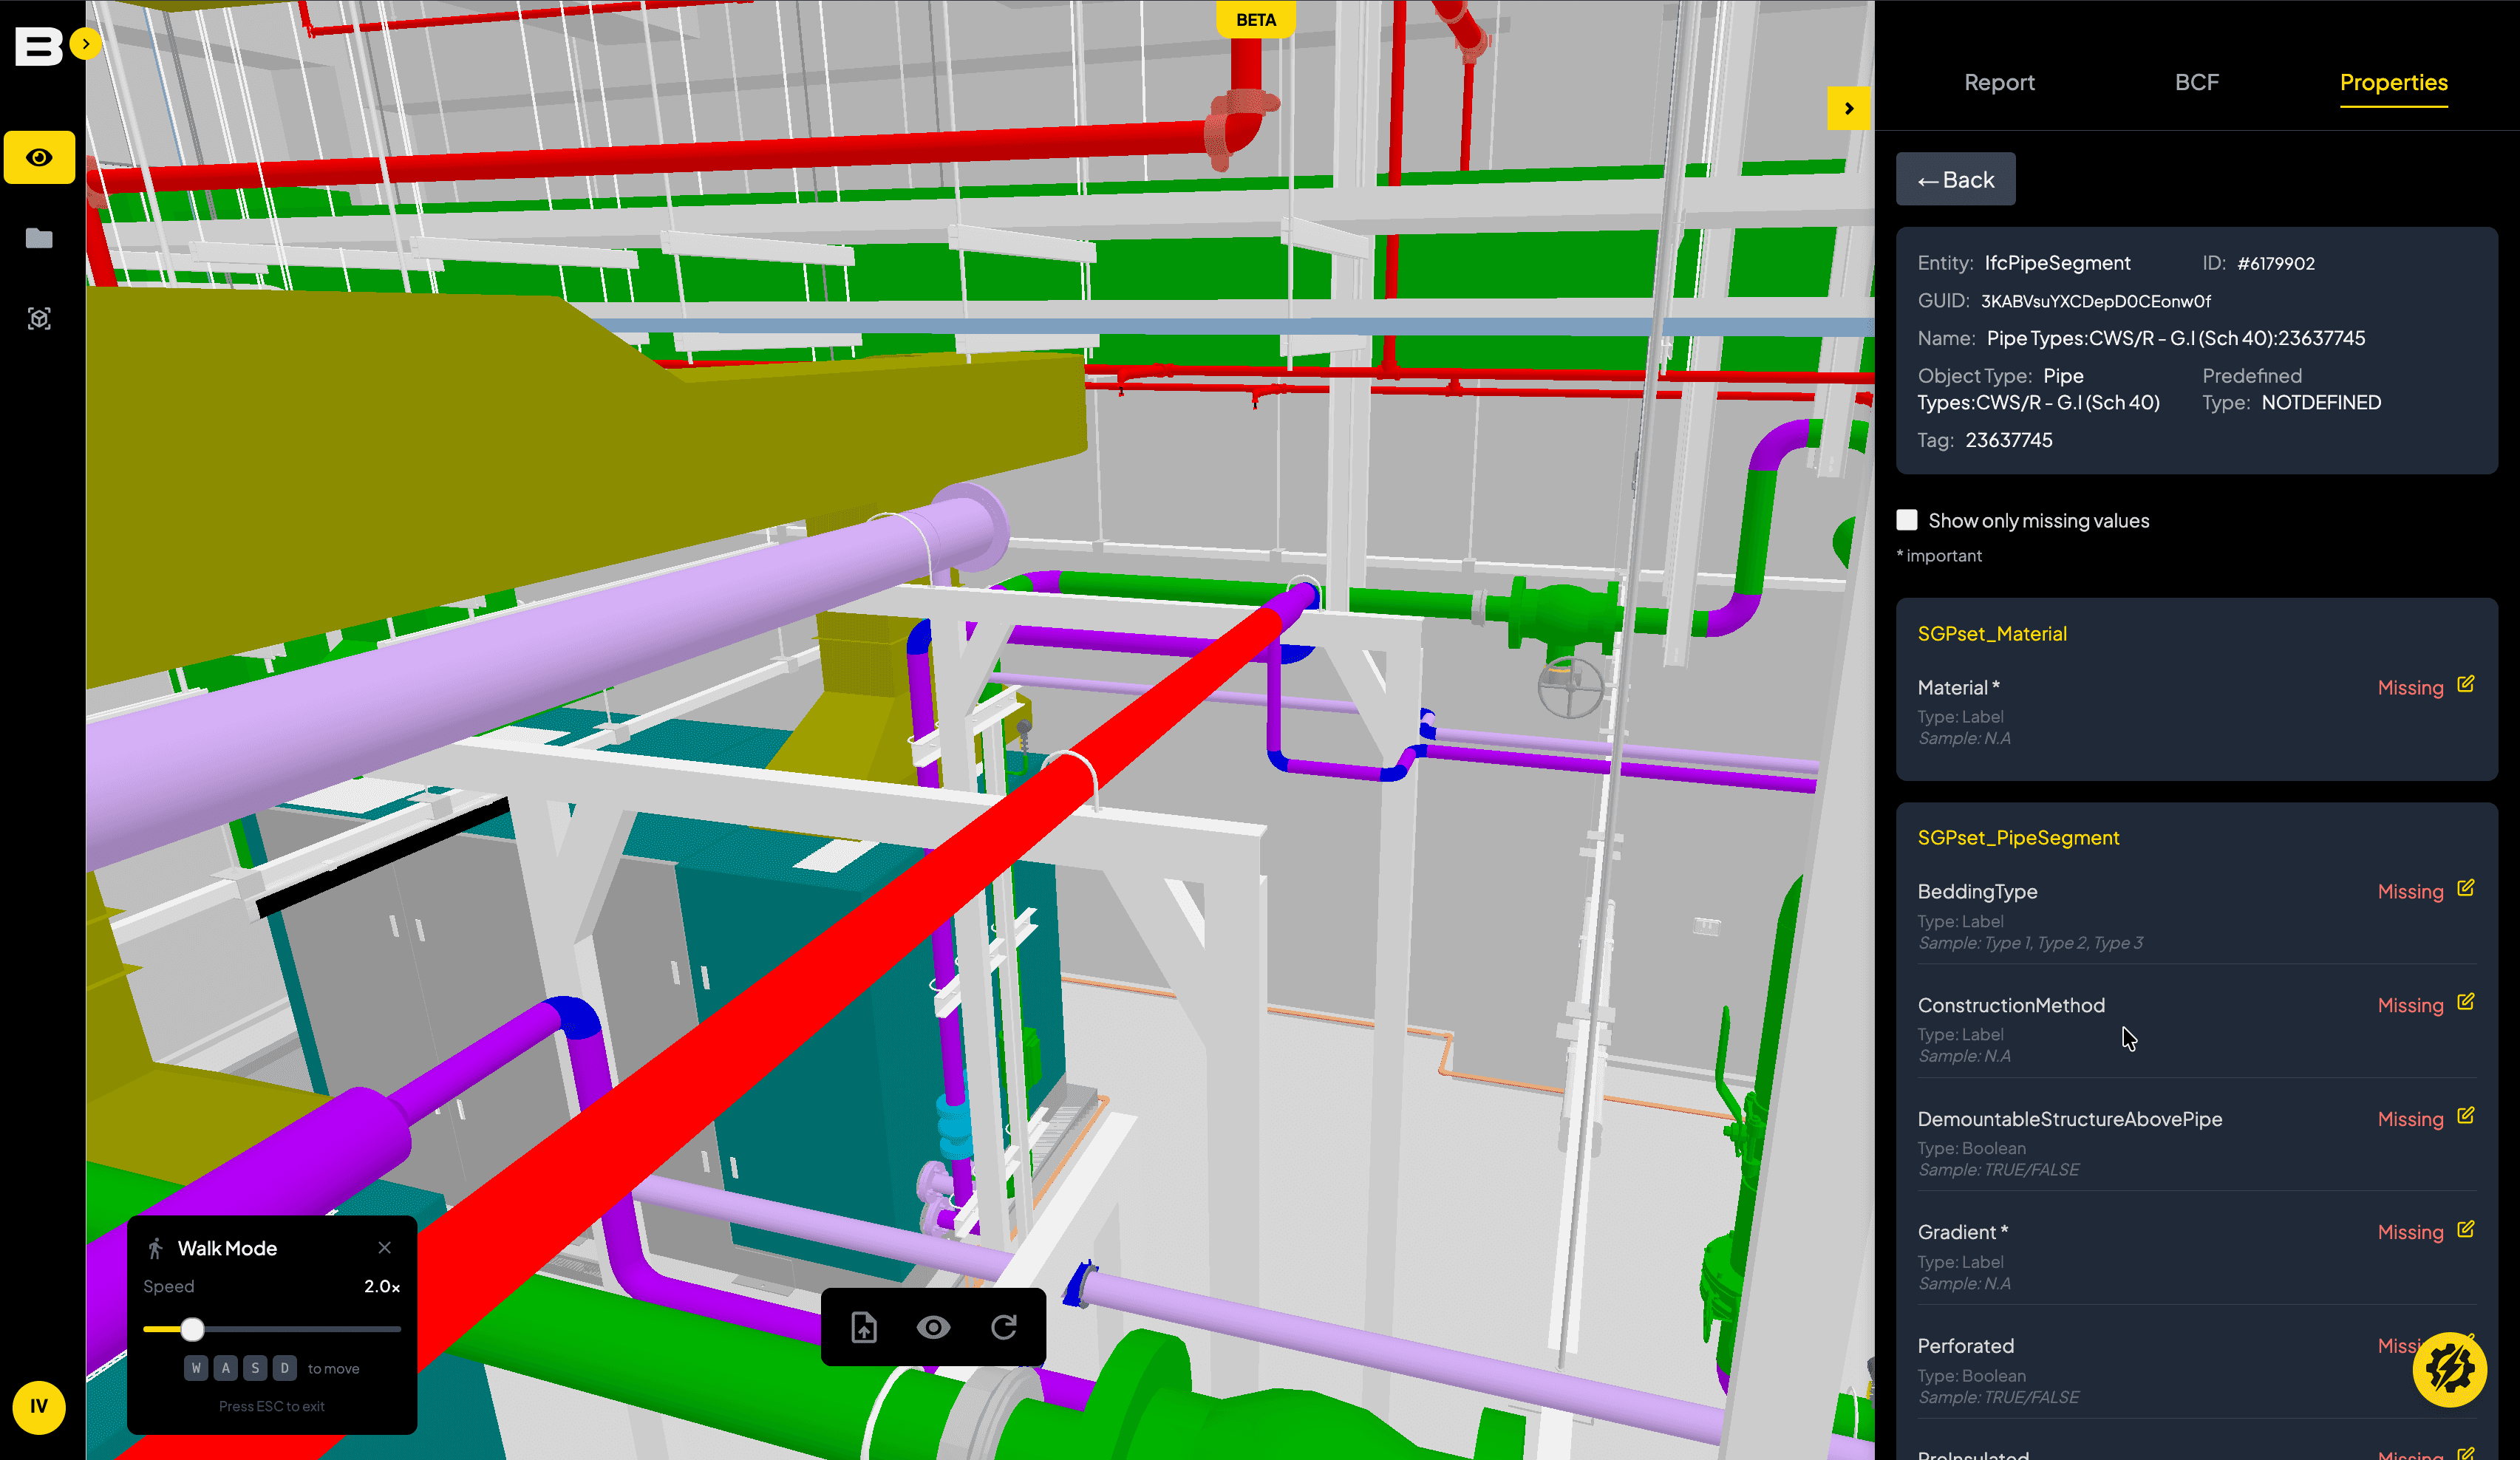Edit the missing BeddingType value

[2465, 889]
